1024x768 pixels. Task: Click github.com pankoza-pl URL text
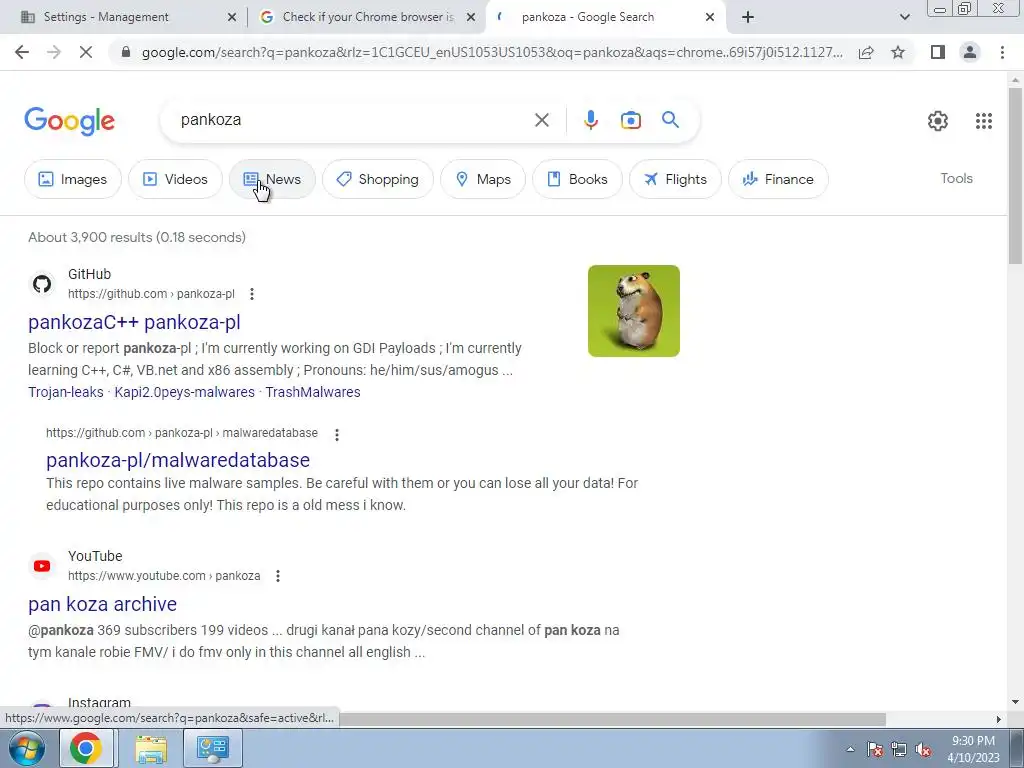coord(152,294)
